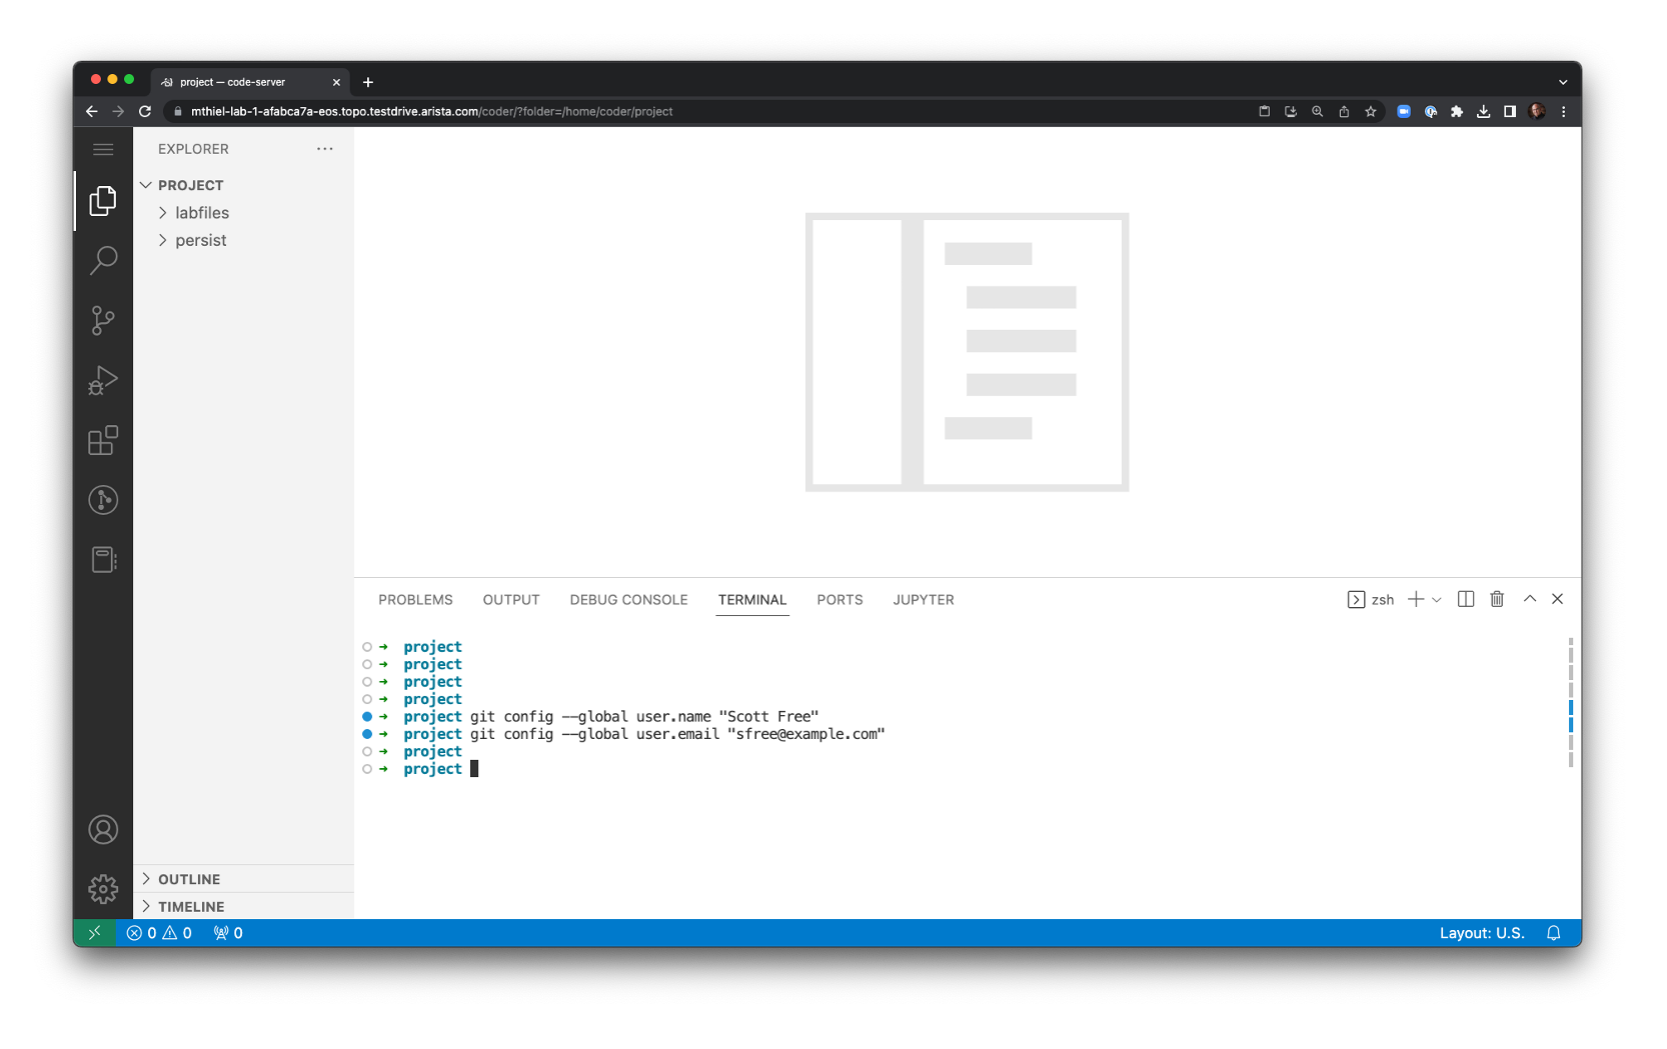Image resolution: width=1667 pixels, height=1049 pixels.
Task: Toggle the hamburger application menu
Action: tap(103, 149)
